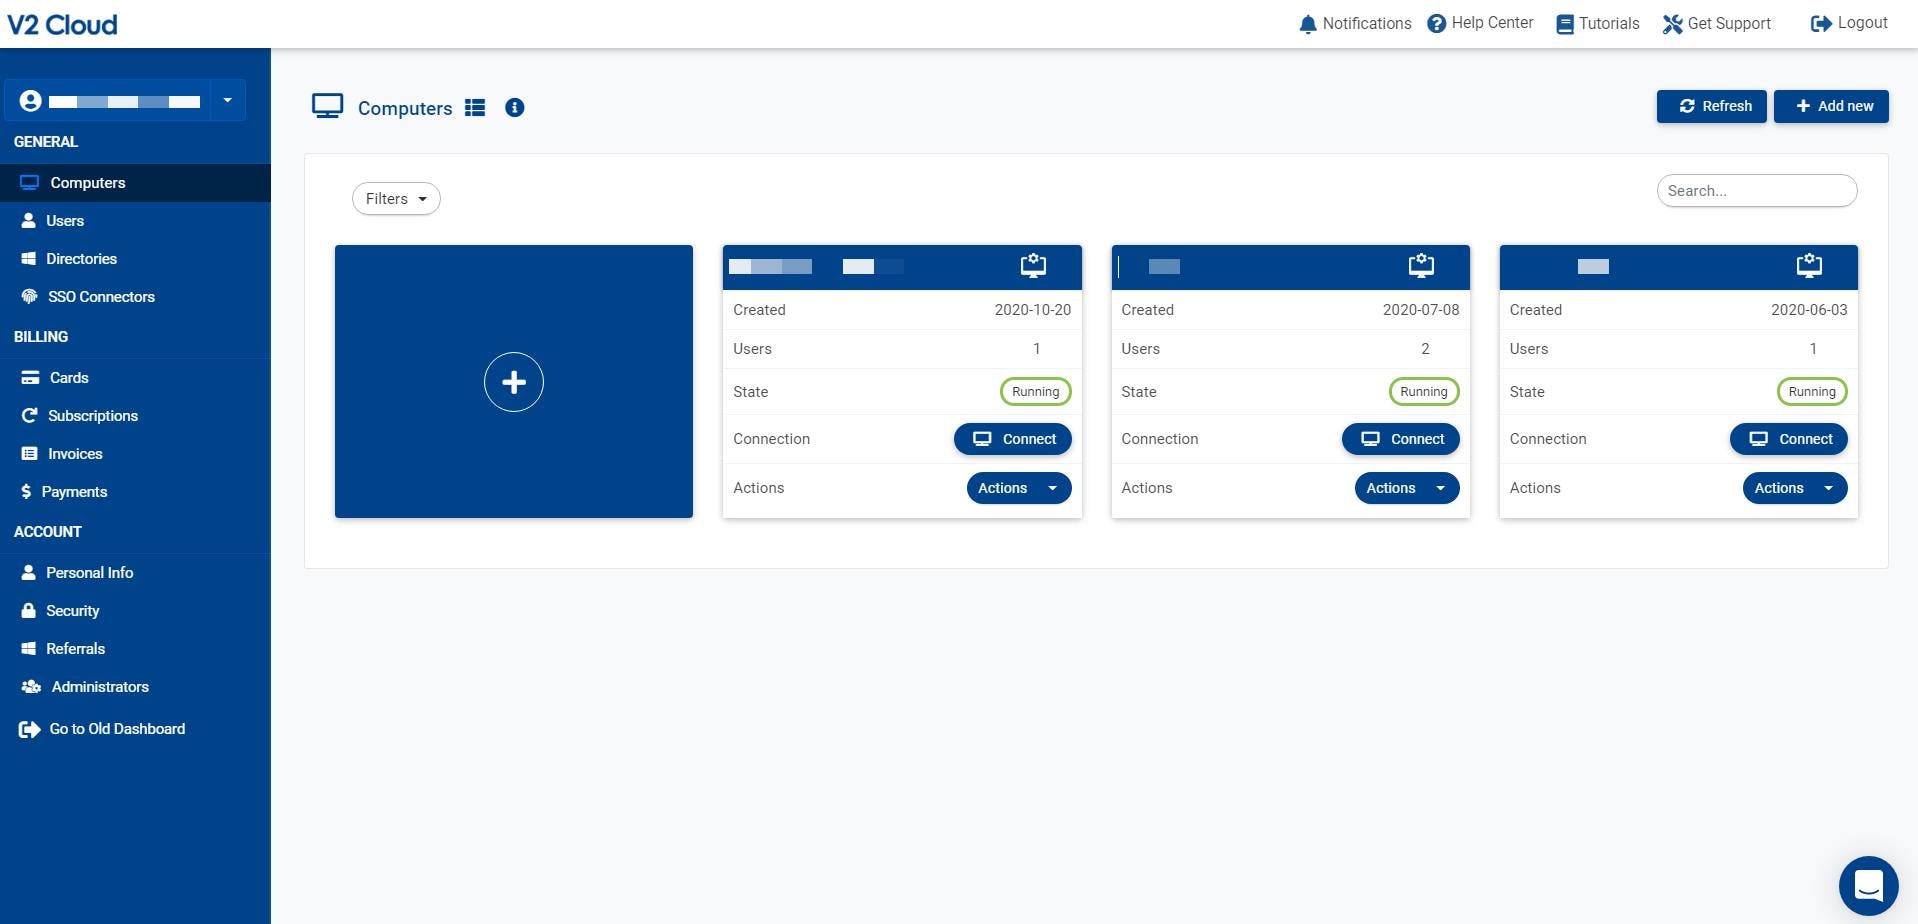1918x924 pixels.
Task: Connect to the 2020-06-03 computer
Action: (1788, 439)
